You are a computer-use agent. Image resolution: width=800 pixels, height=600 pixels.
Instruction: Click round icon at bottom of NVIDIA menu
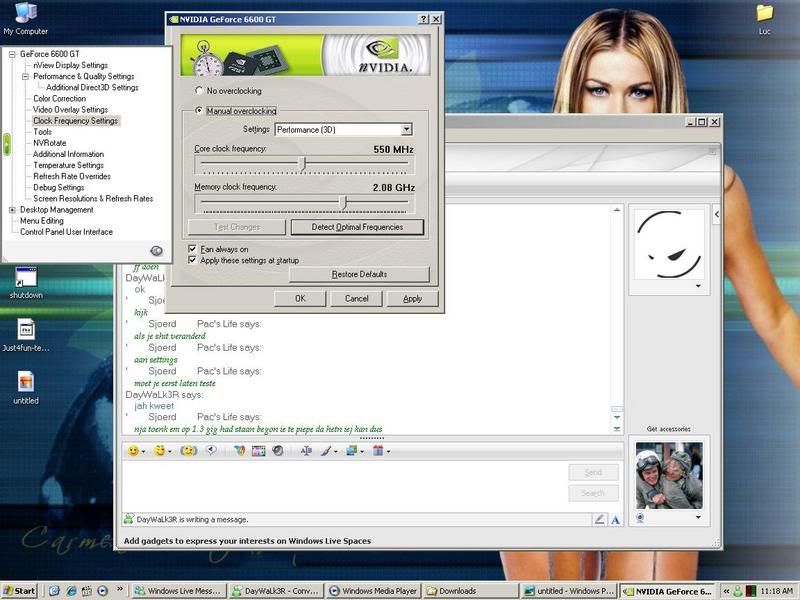tap(157, 251)
